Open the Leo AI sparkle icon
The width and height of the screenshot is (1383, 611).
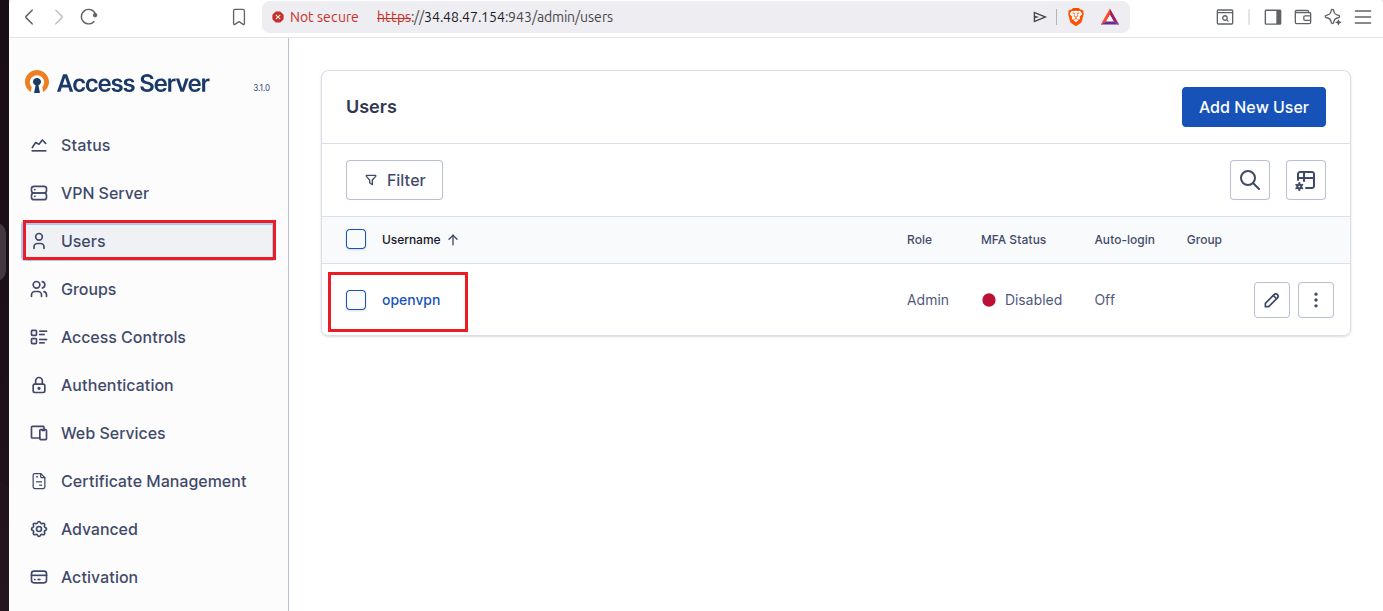pos(1332,17)
